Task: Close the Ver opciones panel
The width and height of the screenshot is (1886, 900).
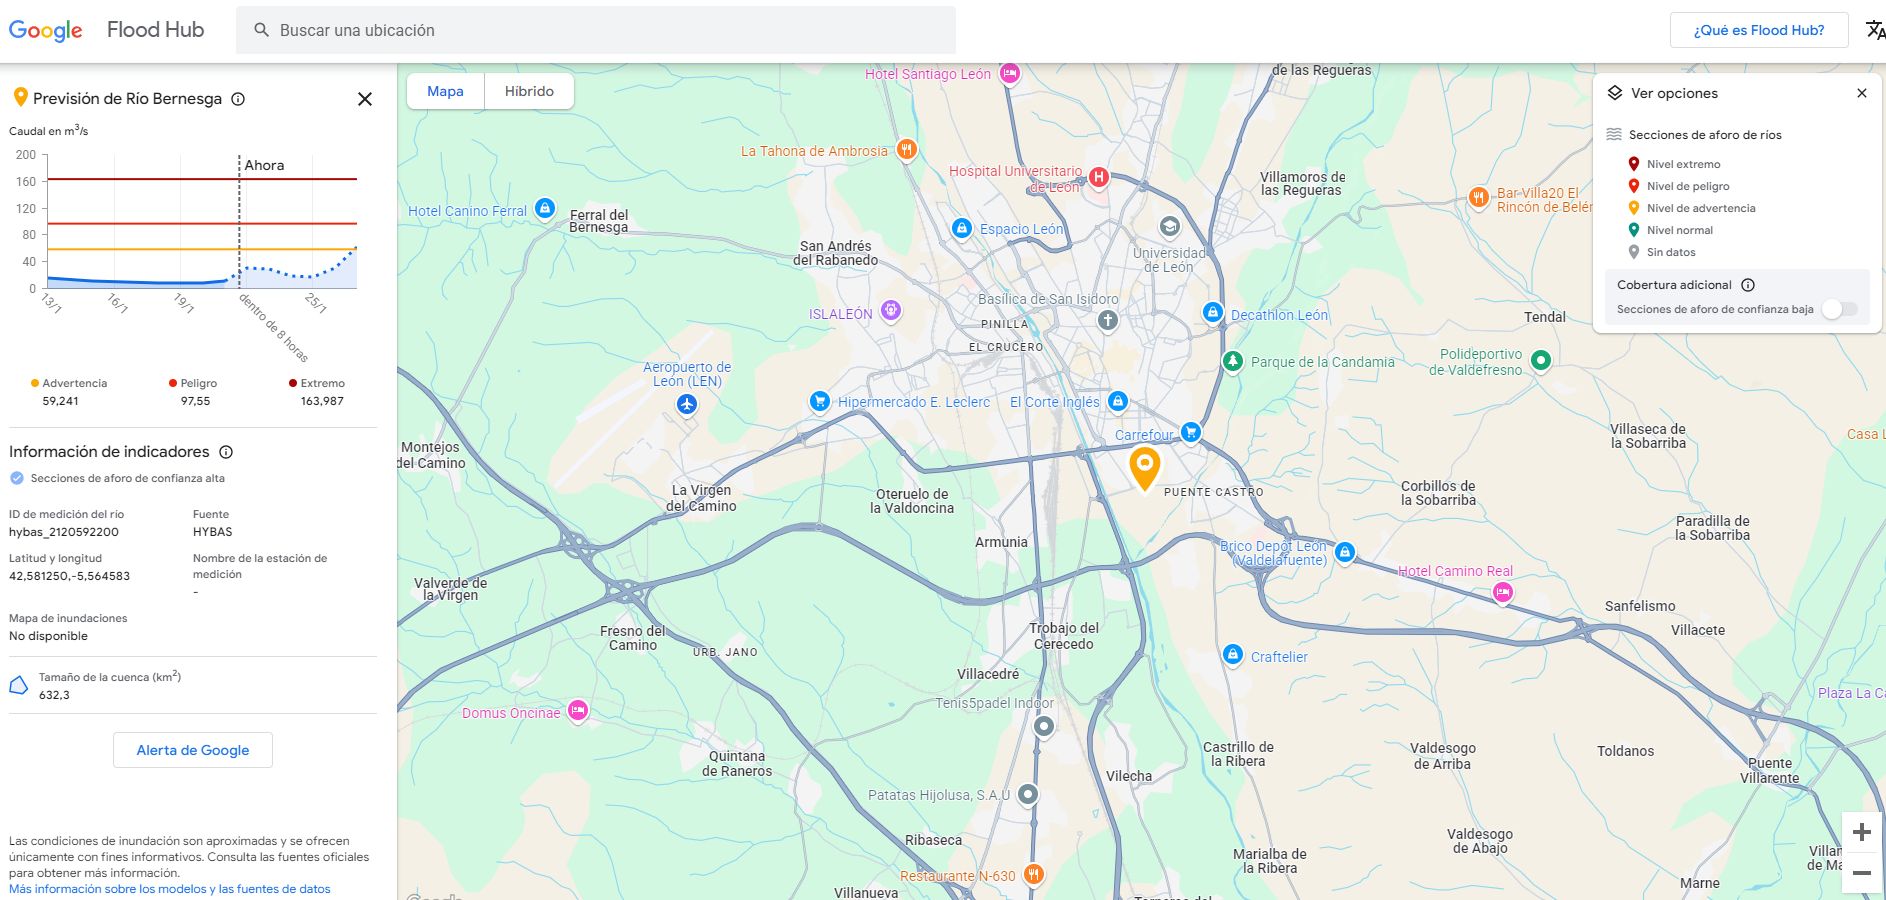Action: pyautogui.click(x=1862, y=93)
